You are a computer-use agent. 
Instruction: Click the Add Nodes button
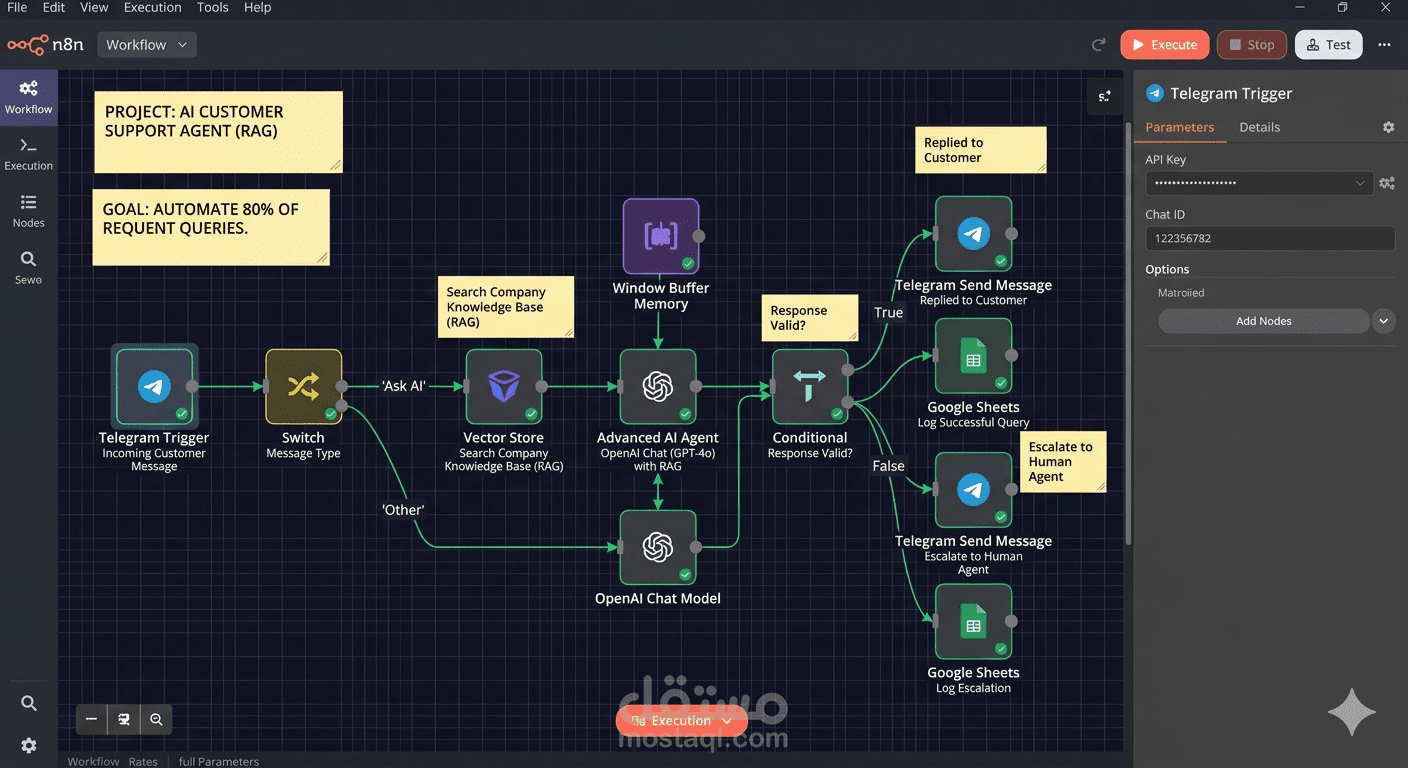[1264, 321]
